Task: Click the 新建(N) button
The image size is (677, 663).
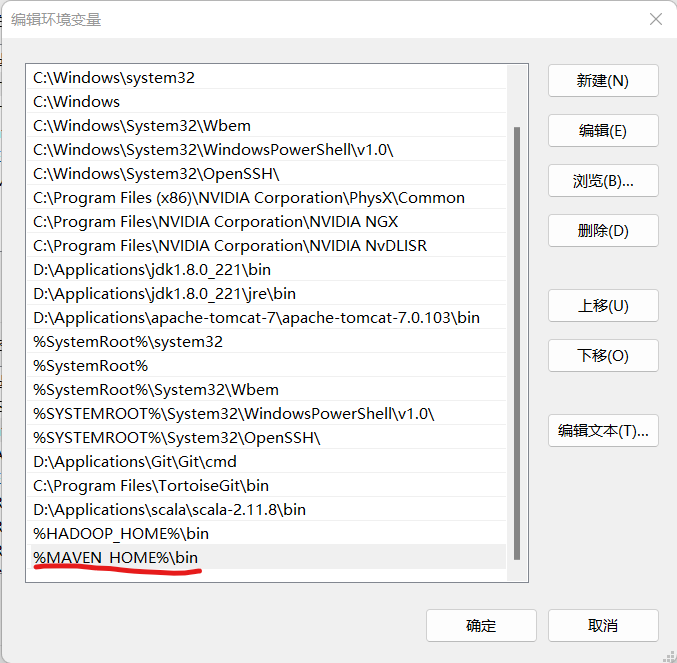Action: coord(603,81)
